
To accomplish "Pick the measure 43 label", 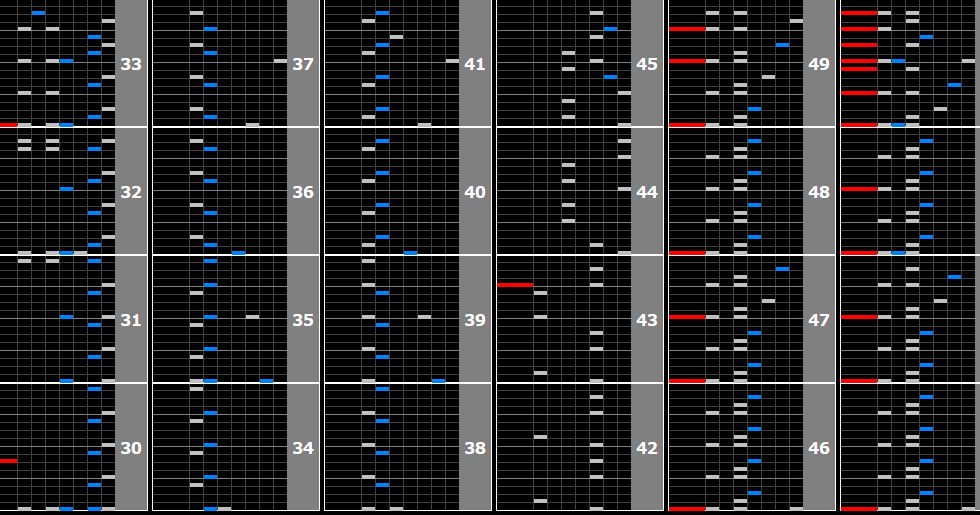I will [647, 320].
